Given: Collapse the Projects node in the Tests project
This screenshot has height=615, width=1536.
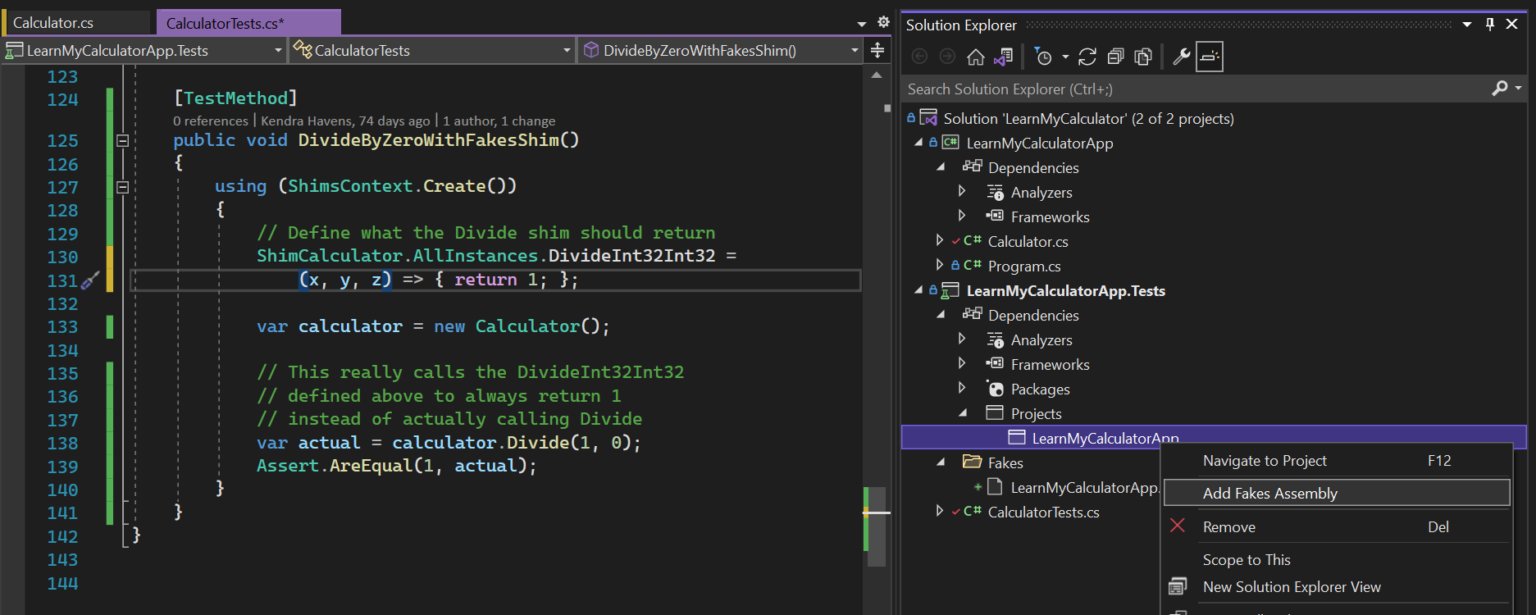Looking at the screenshot, I should (x=962, y=413).
